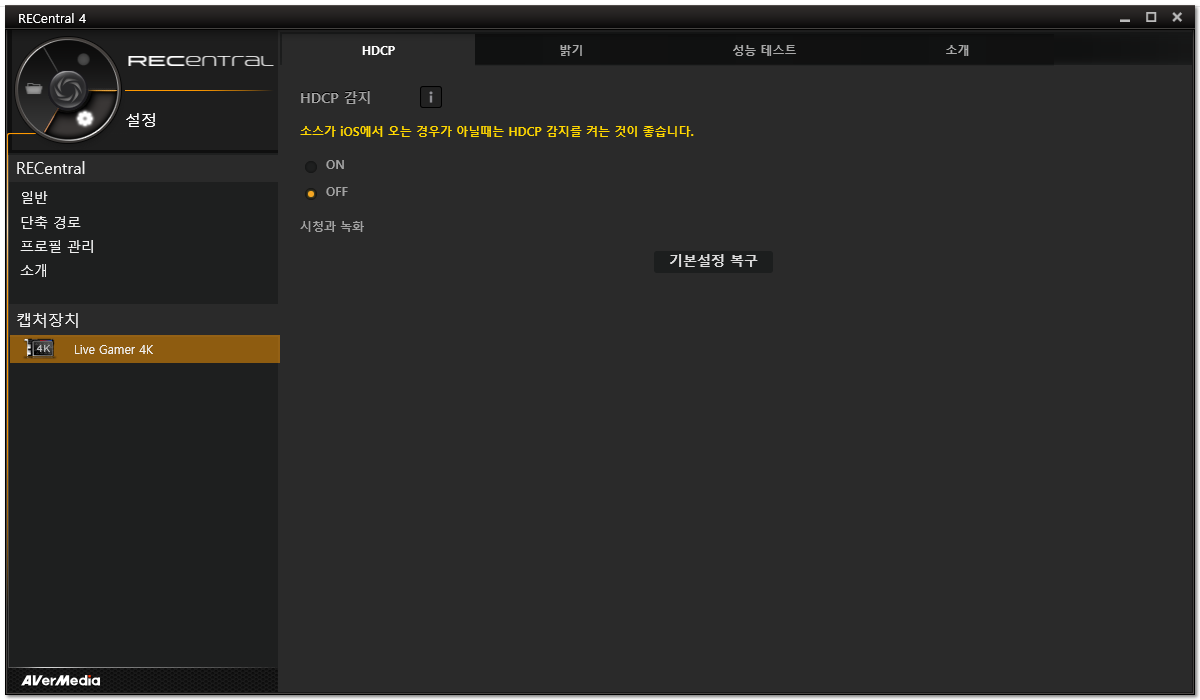Click the HDCP info 'i' icon
The height and width of the screenshot is (700, 1200).
pos(430,97)
